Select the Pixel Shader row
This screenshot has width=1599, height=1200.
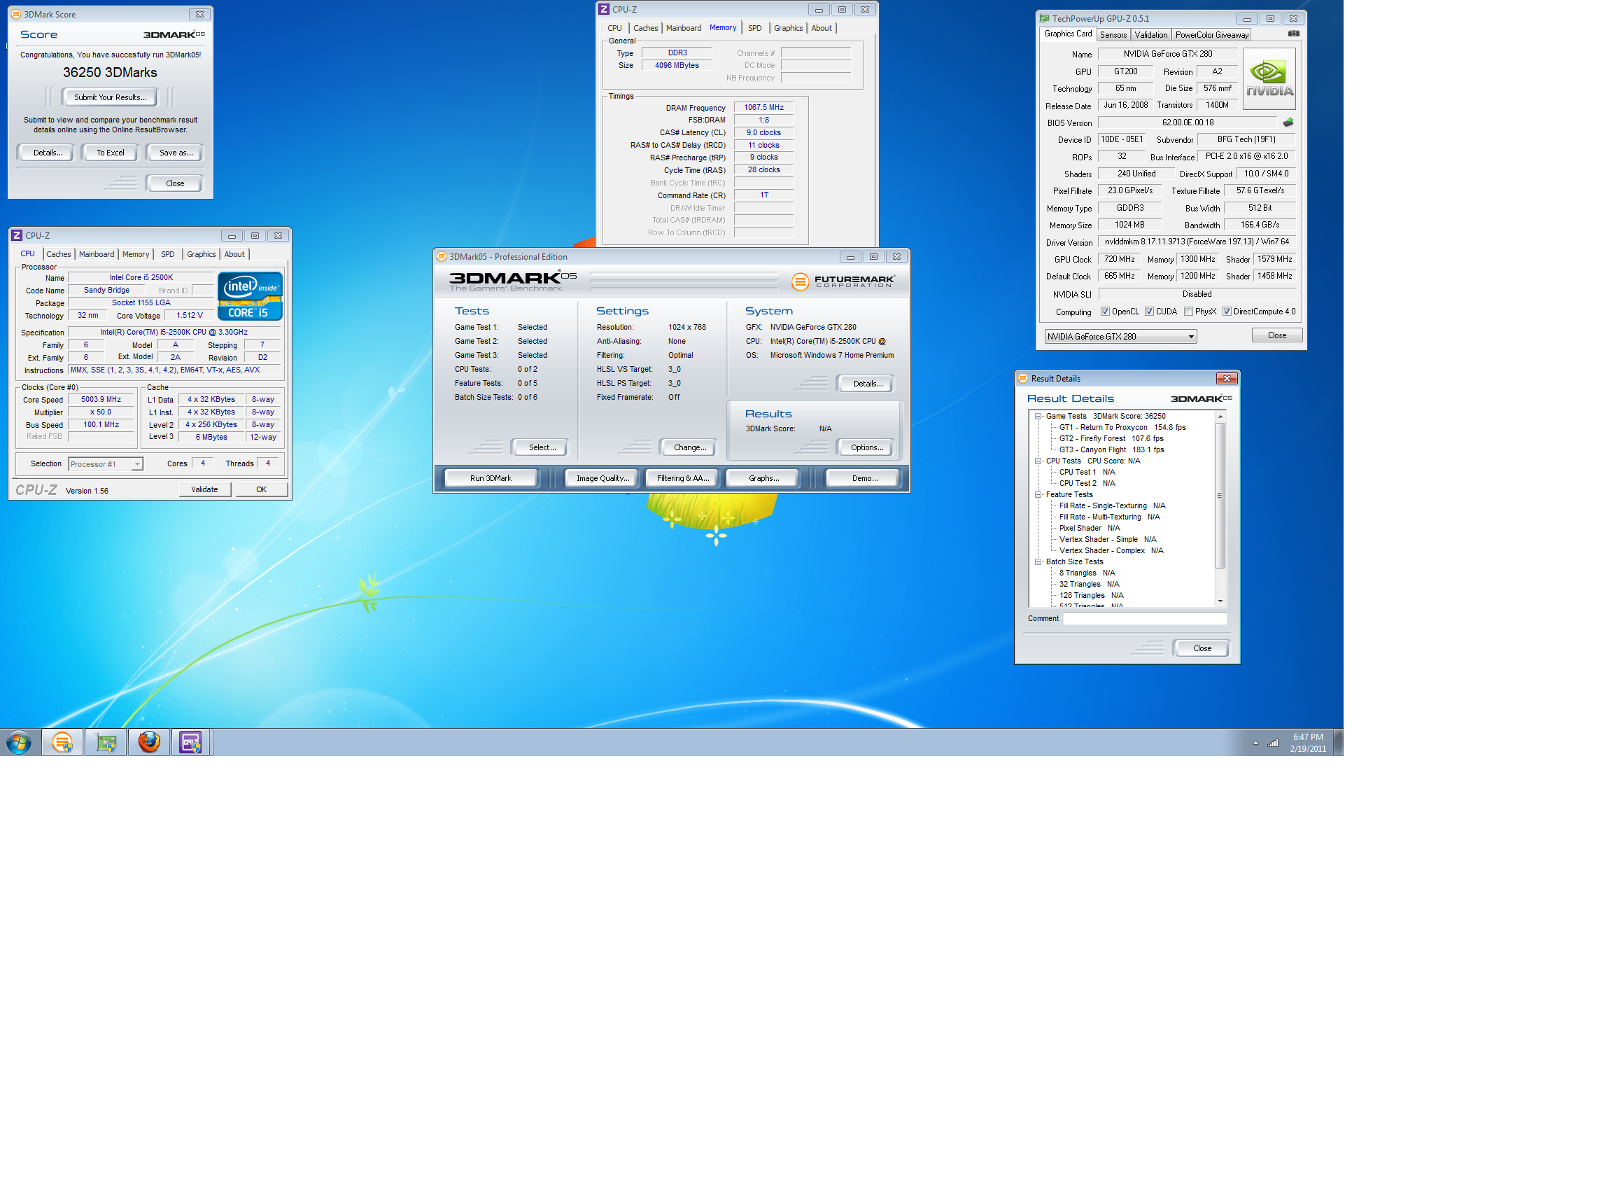pos(1089,528)
